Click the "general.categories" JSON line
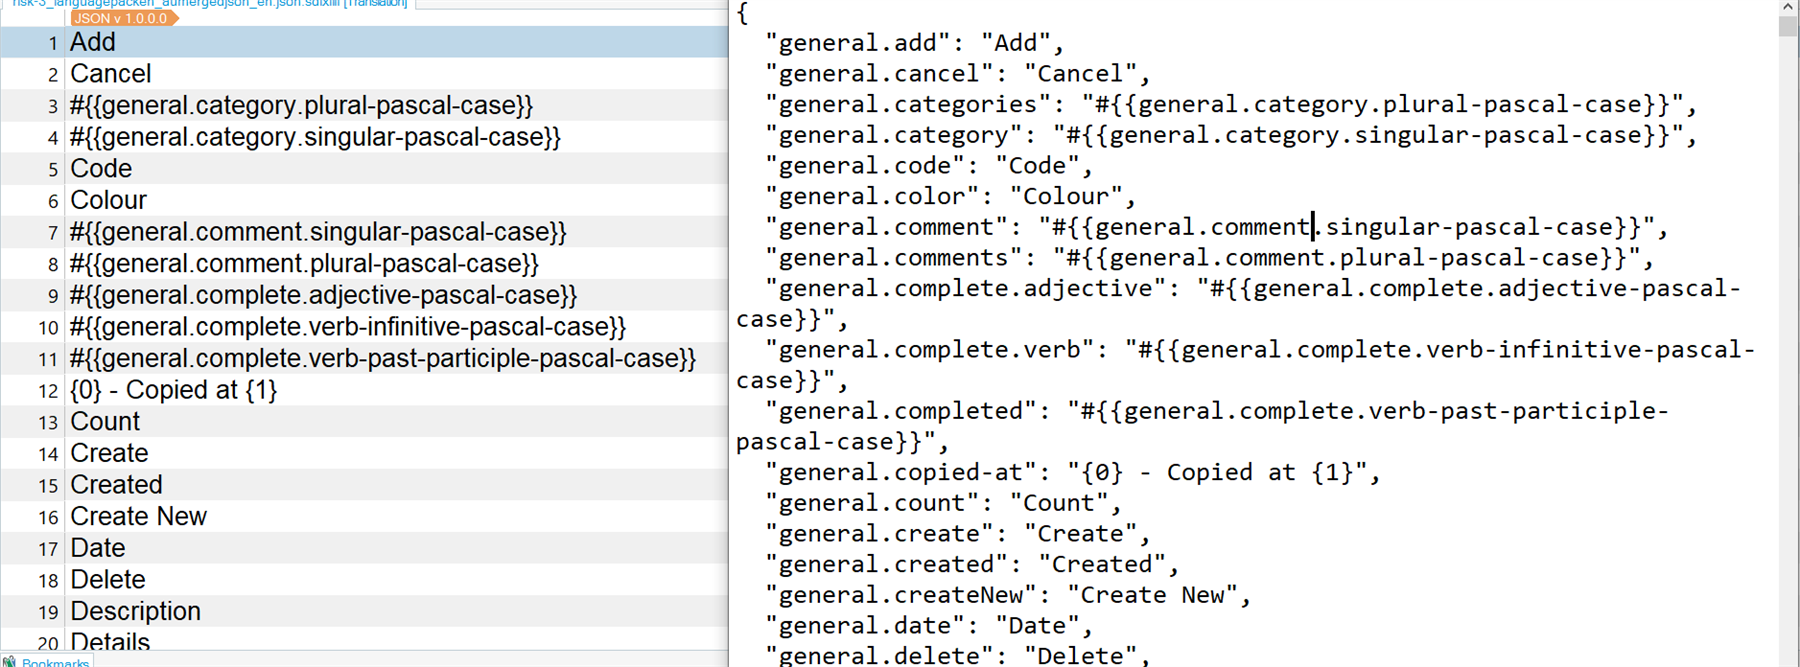1800x667 pixels. [1231, 105]
